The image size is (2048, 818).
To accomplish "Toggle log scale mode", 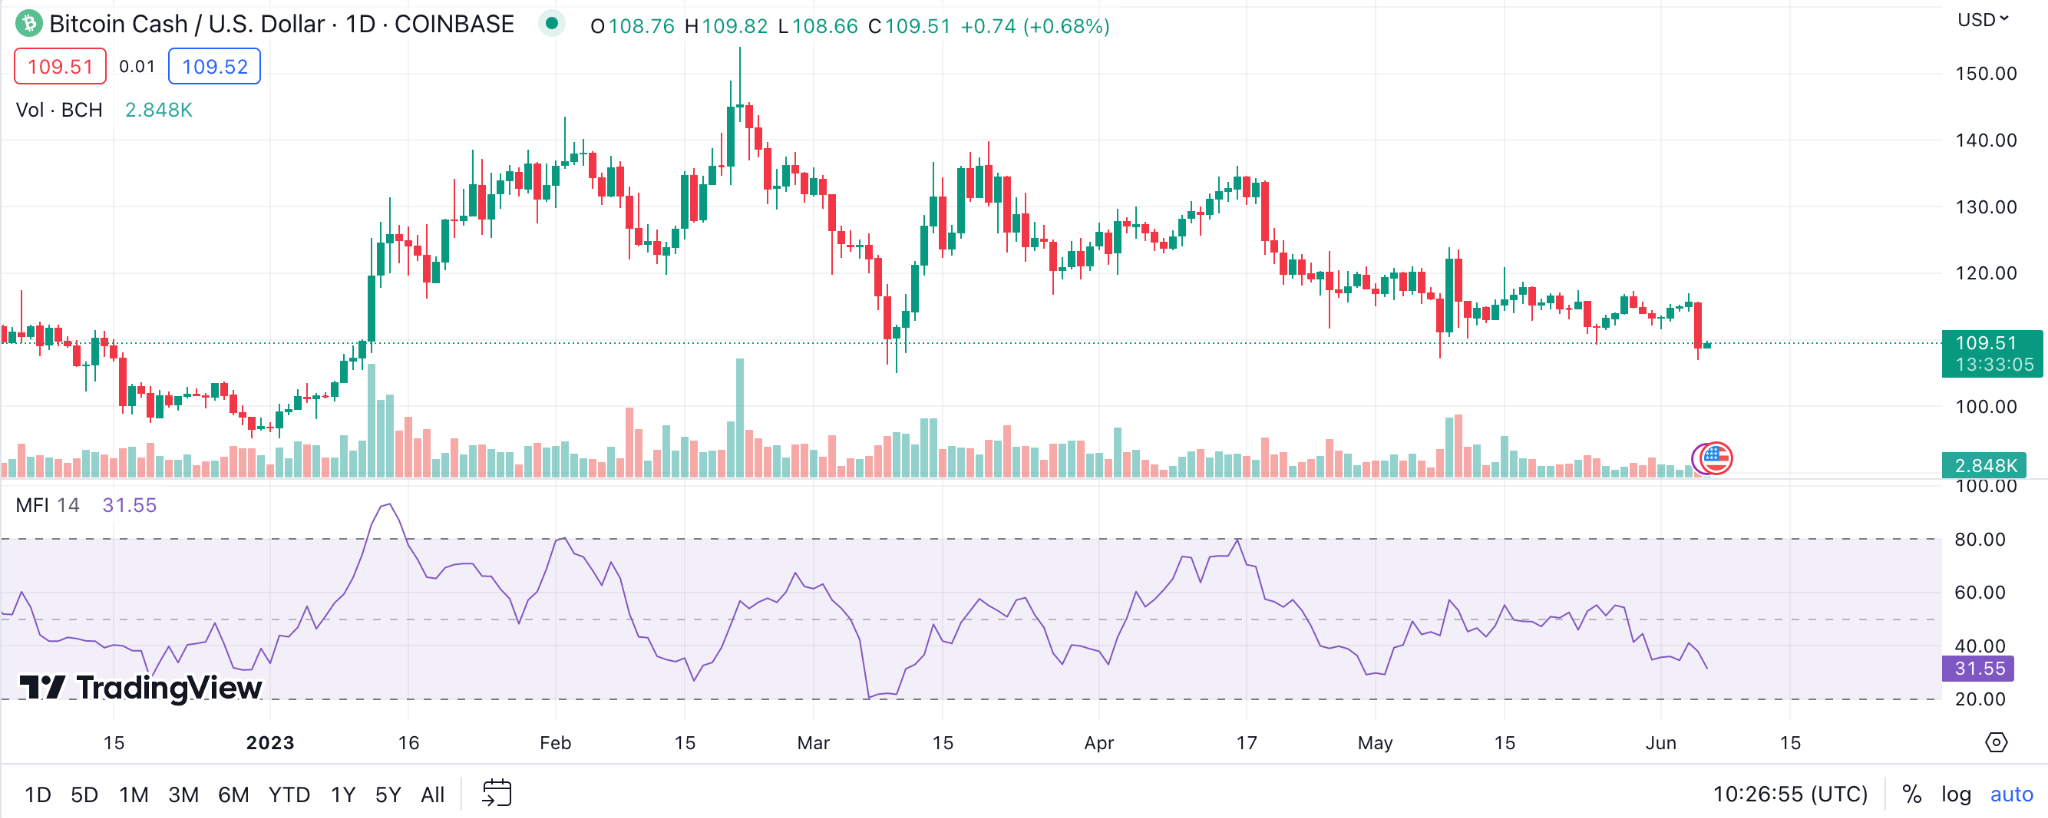I will click(1956, 794).
